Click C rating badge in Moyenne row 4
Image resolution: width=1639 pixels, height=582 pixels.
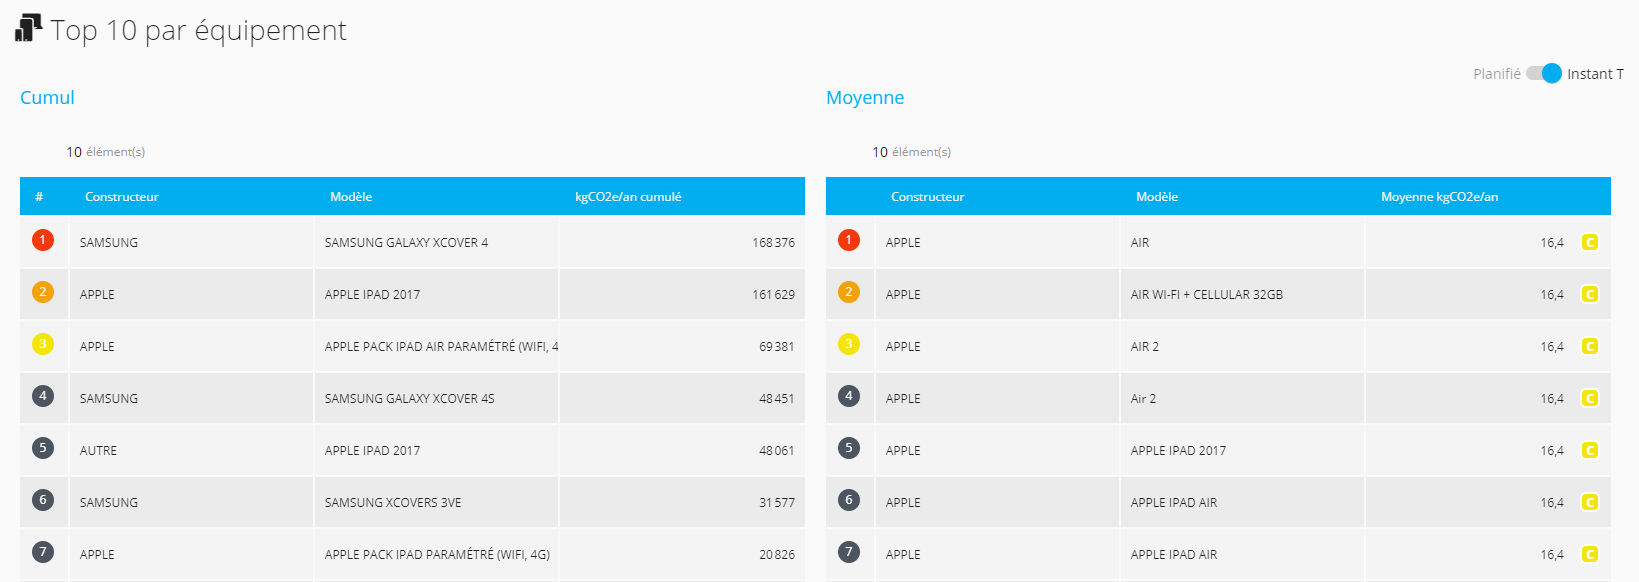[x=1590, y=398]
